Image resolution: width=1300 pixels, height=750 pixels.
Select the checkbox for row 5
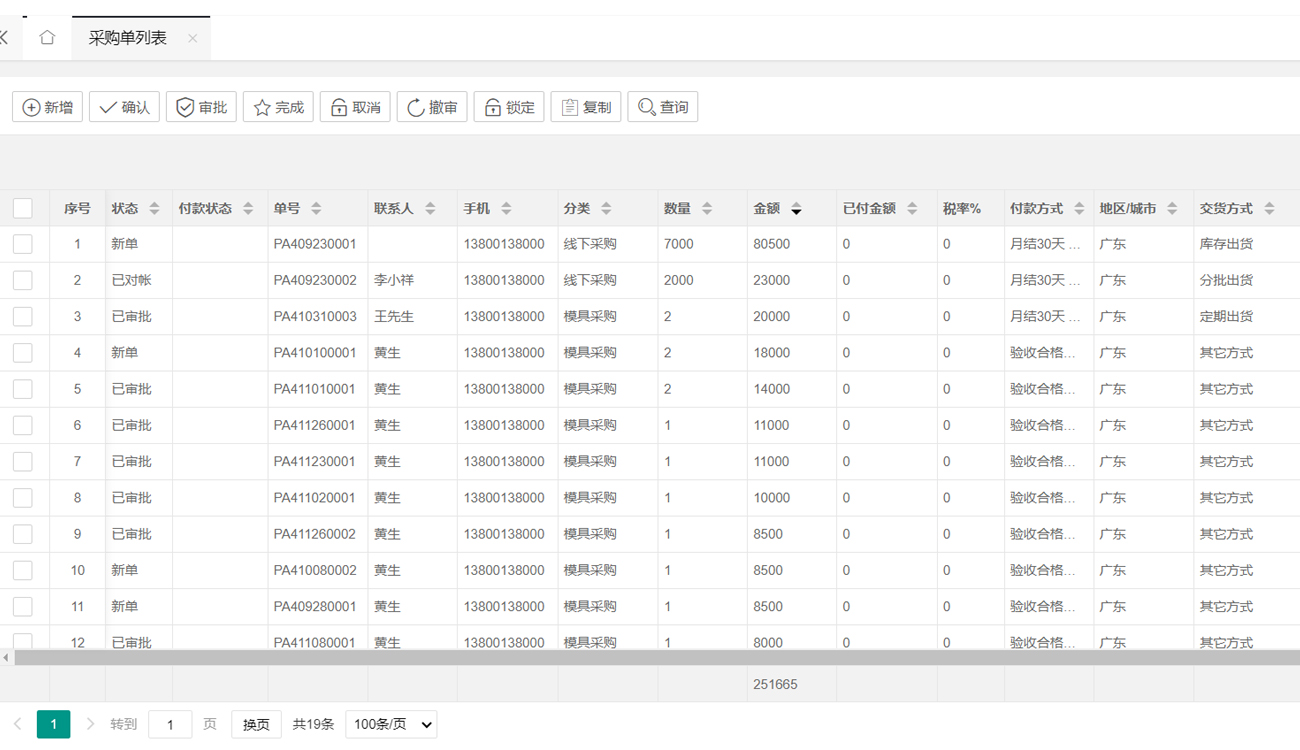point(23,389)
